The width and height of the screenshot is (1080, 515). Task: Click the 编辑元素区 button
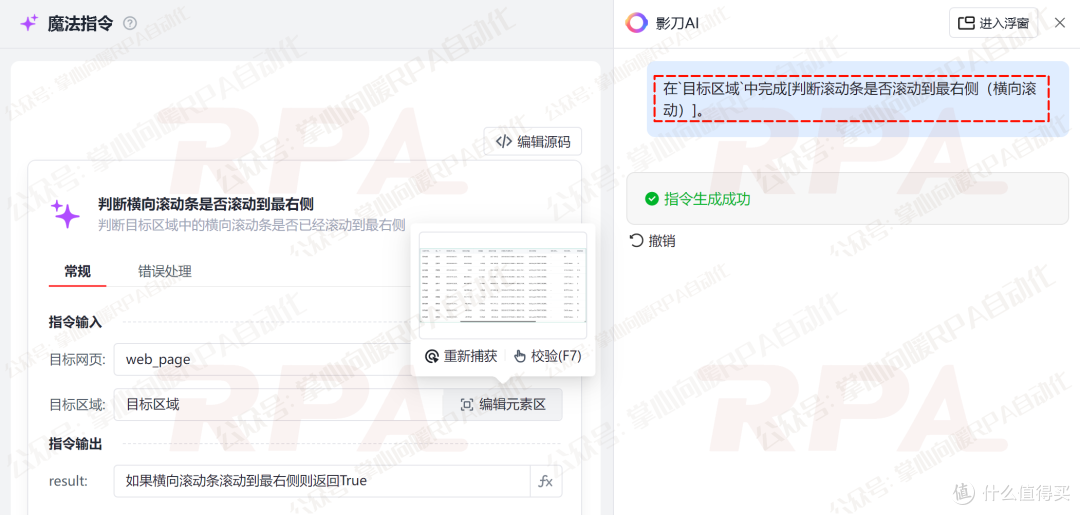[x=503, y=405]
